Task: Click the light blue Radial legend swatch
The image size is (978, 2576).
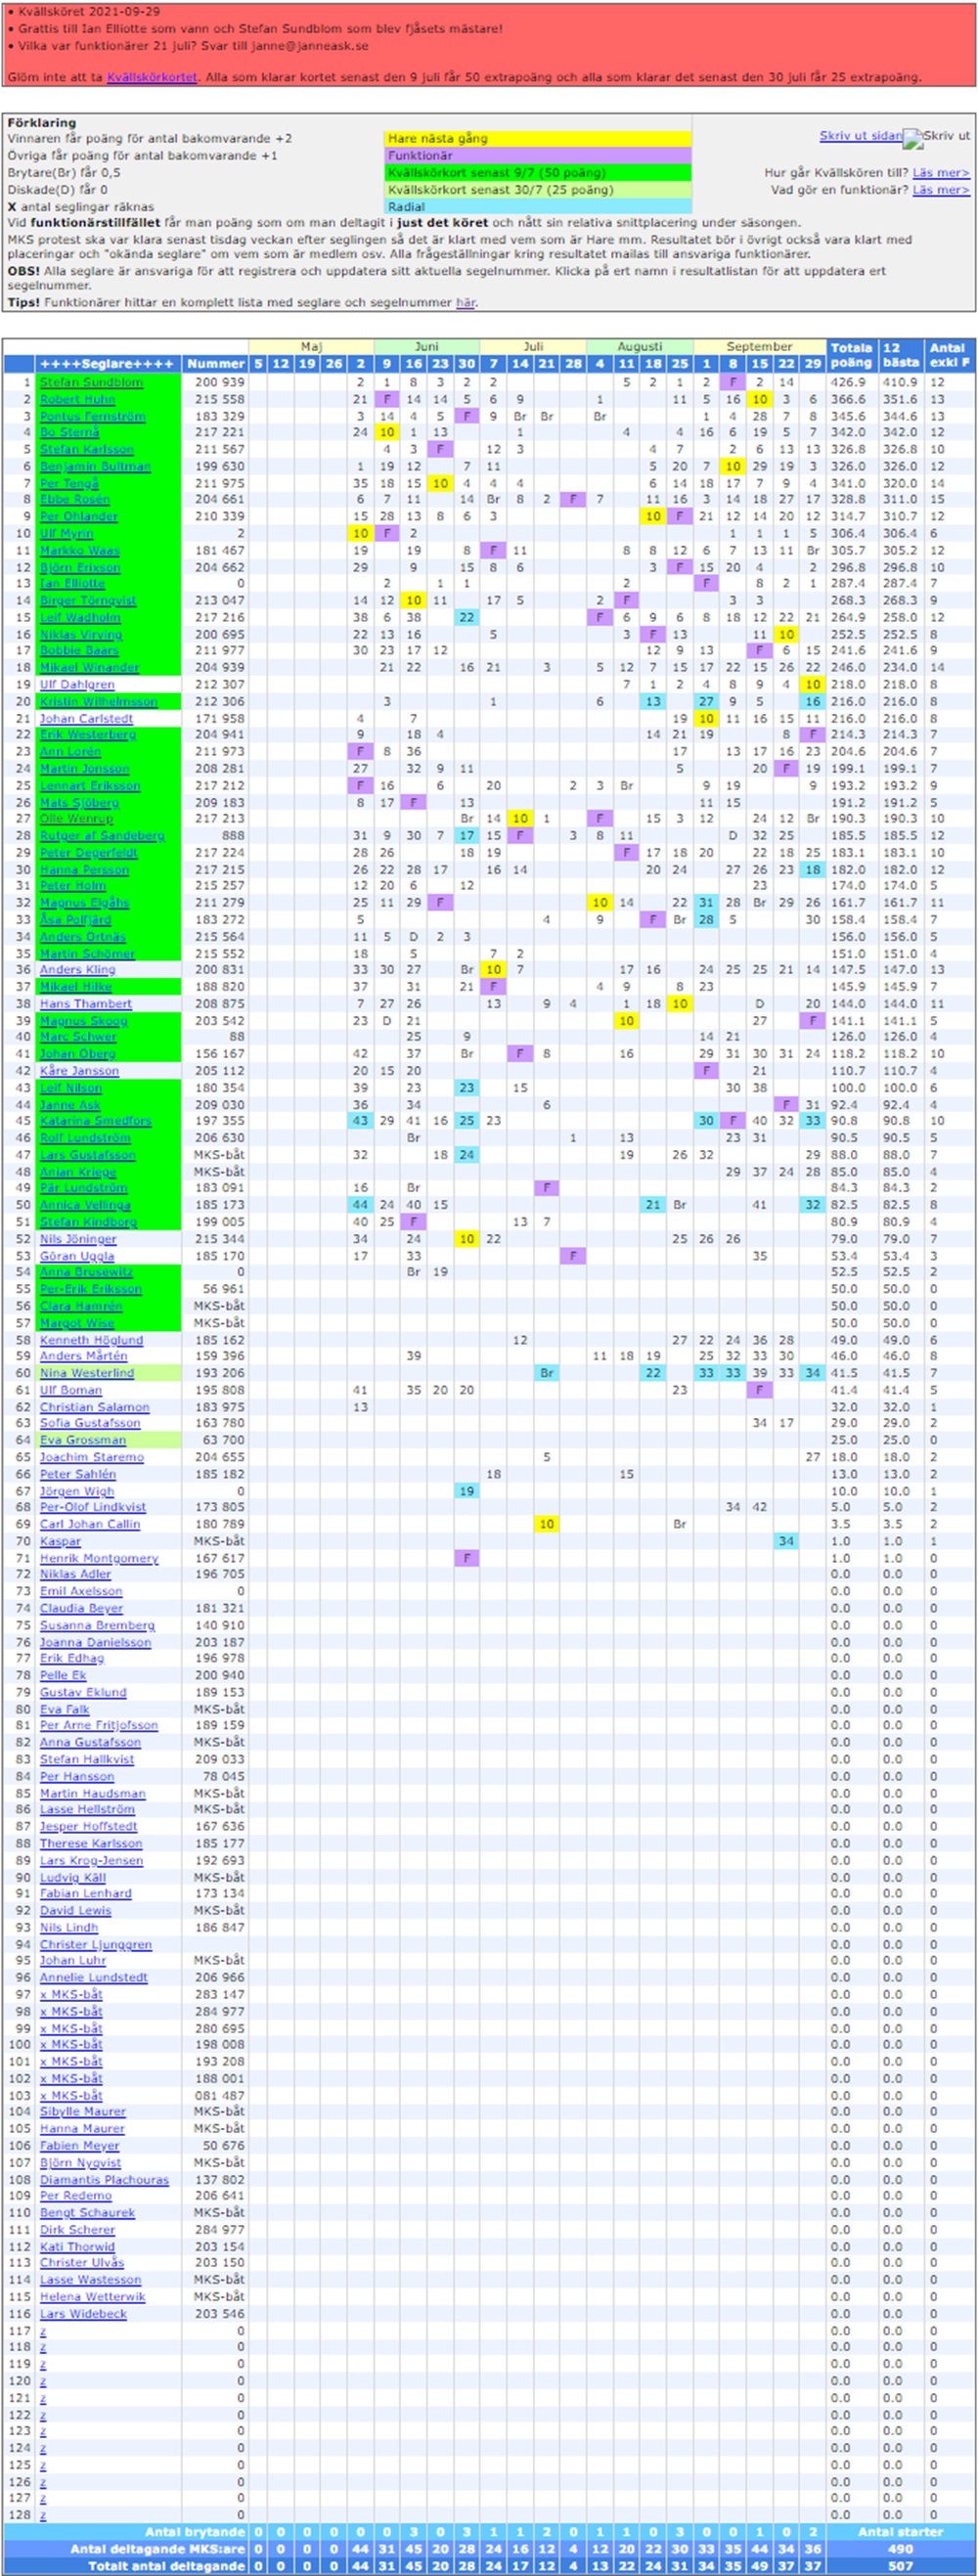Action: click(538, 207)
